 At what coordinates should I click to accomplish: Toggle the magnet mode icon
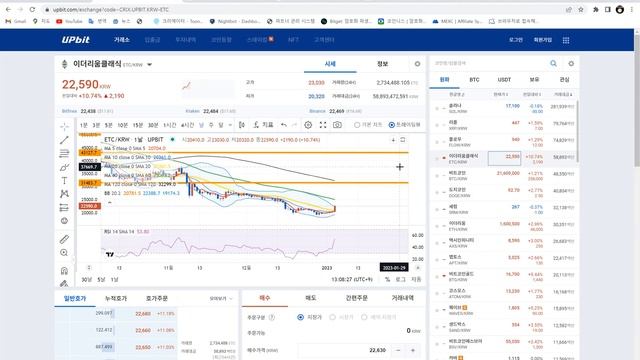pos(64,271)
